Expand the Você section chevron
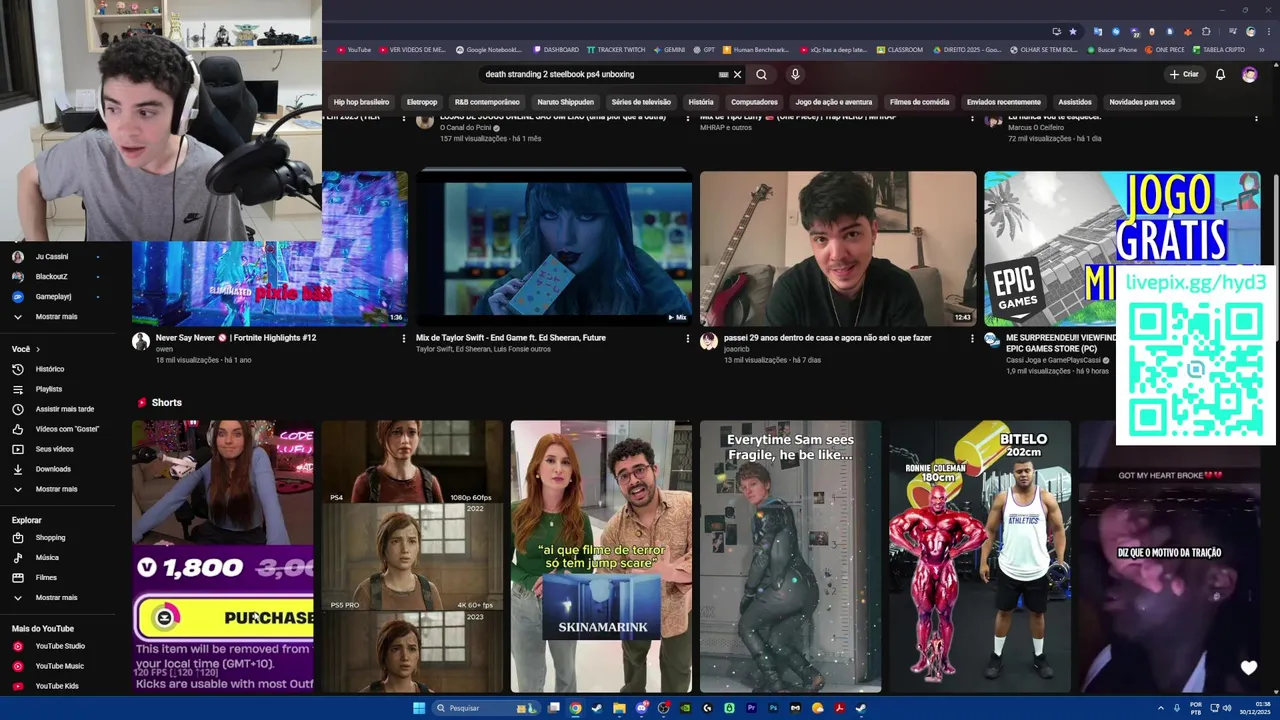 pyautogui.click(x=38, y=349)
